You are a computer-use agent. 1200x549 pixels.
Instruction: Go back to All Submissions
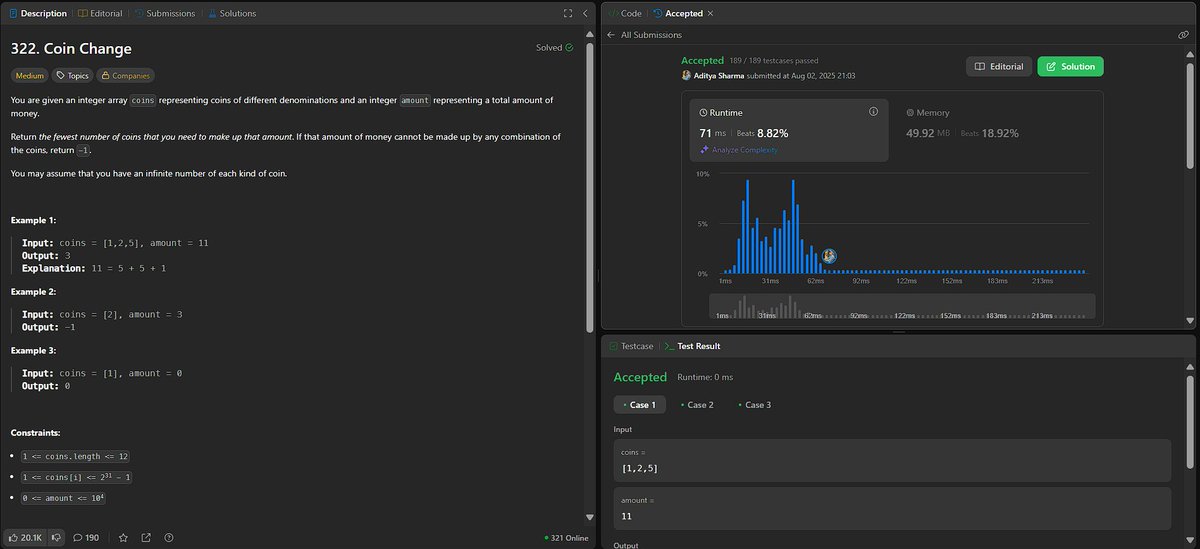click(x=650, y=34)
